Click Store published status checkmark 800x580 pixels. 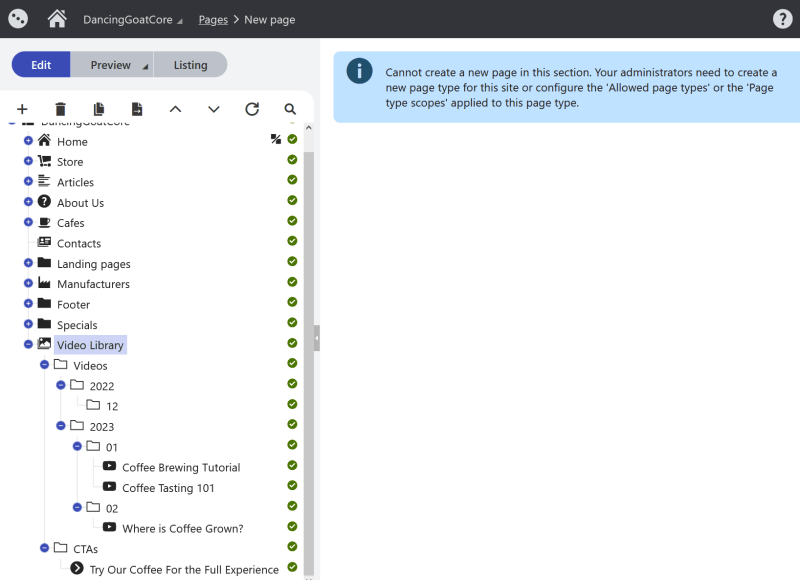[x=292, y=159]
